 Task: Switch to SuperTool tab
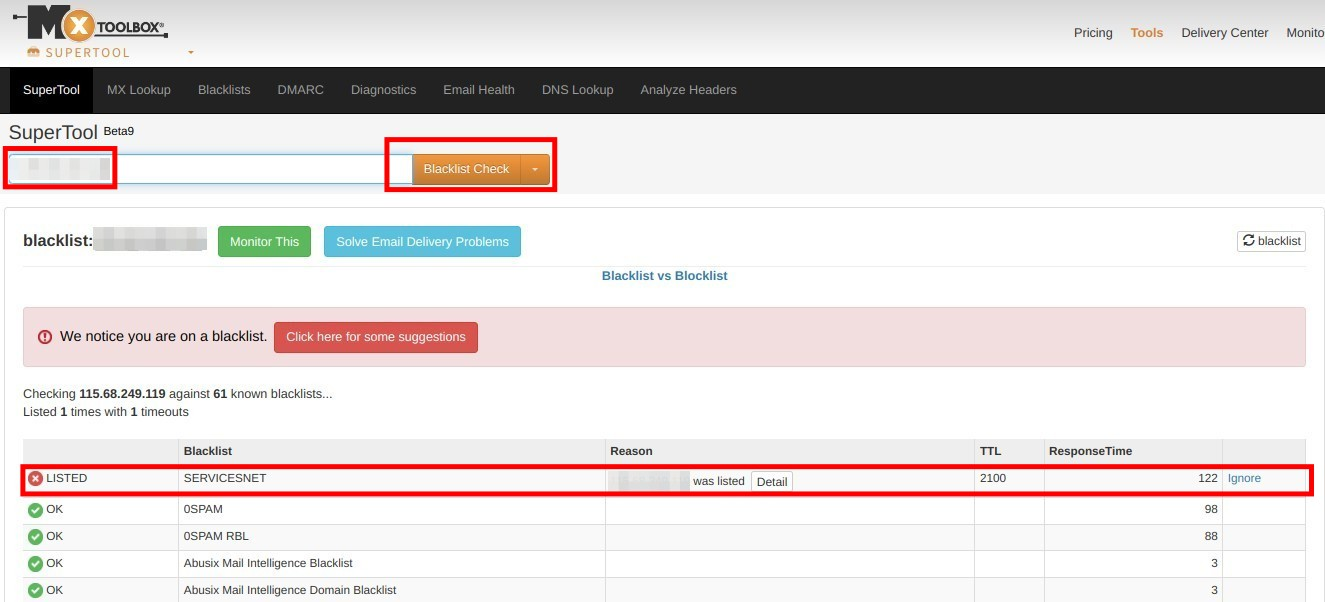click(x=51, y=90)
